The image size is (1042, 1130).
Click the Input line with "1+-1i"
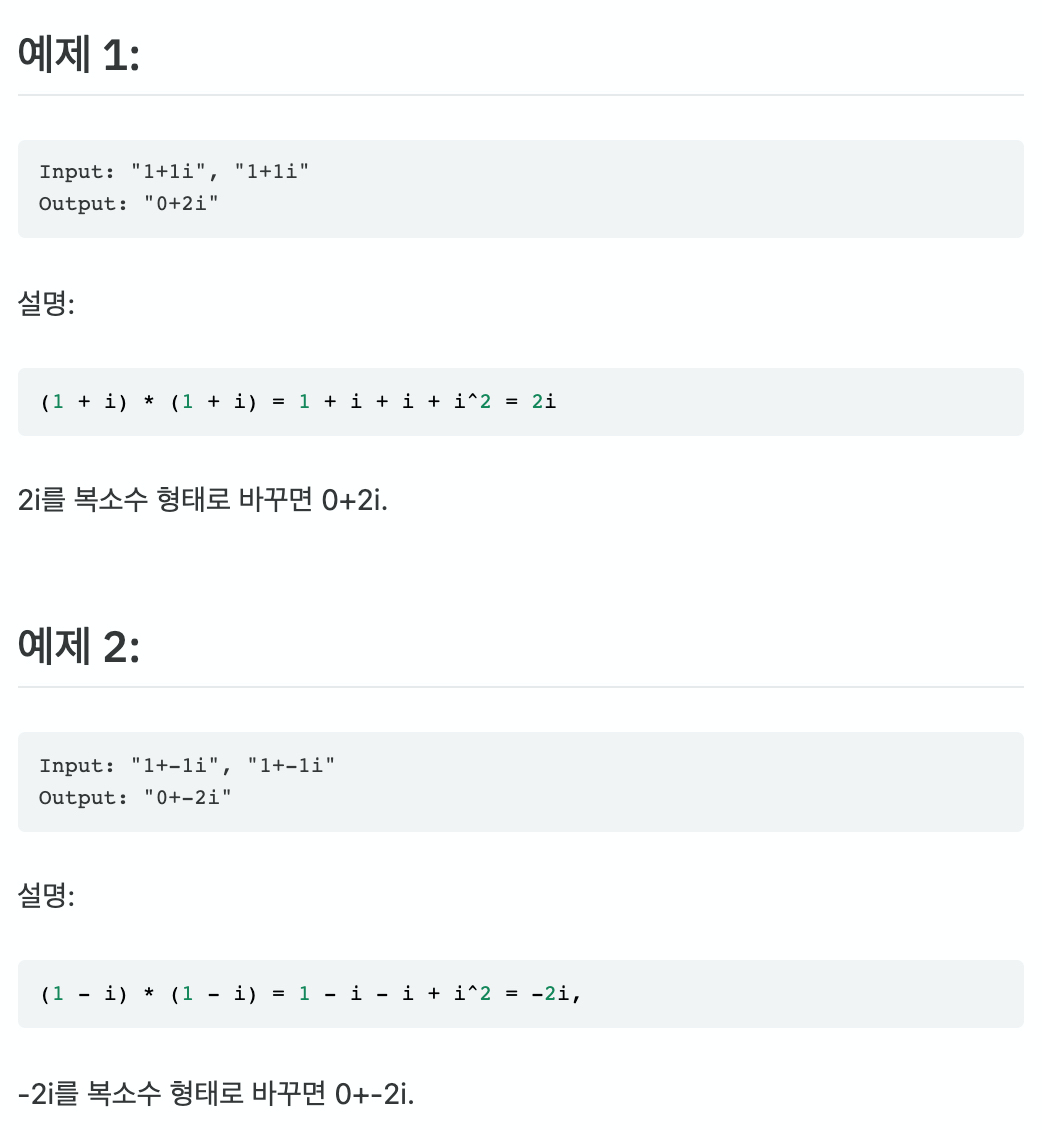187,765
